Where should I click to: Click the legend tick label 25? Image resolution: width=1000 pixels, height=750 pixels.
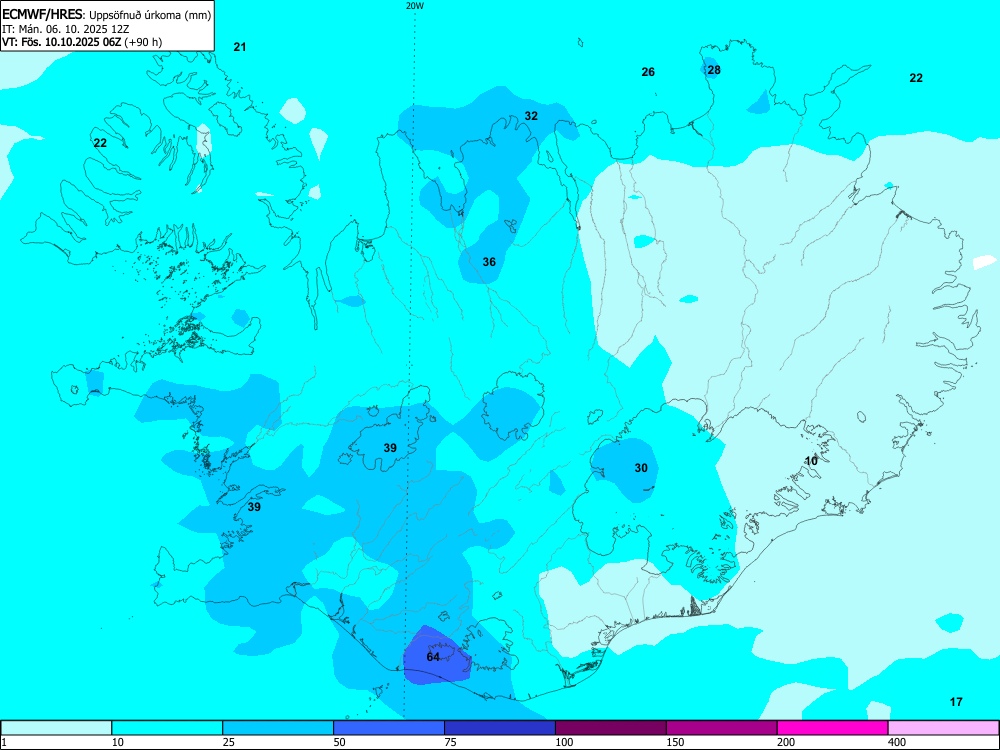pos(228,742)
